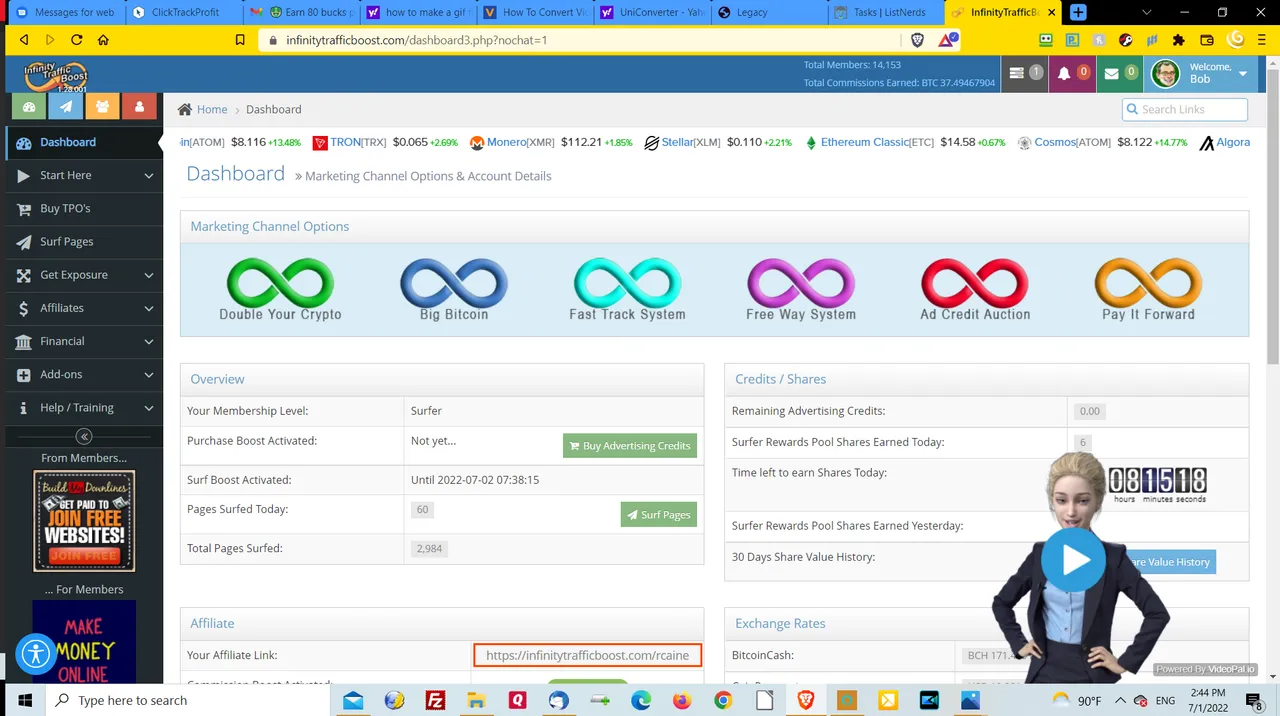Click the Stellar ticker link
1280x716 pixels.
tap(677, 142)
